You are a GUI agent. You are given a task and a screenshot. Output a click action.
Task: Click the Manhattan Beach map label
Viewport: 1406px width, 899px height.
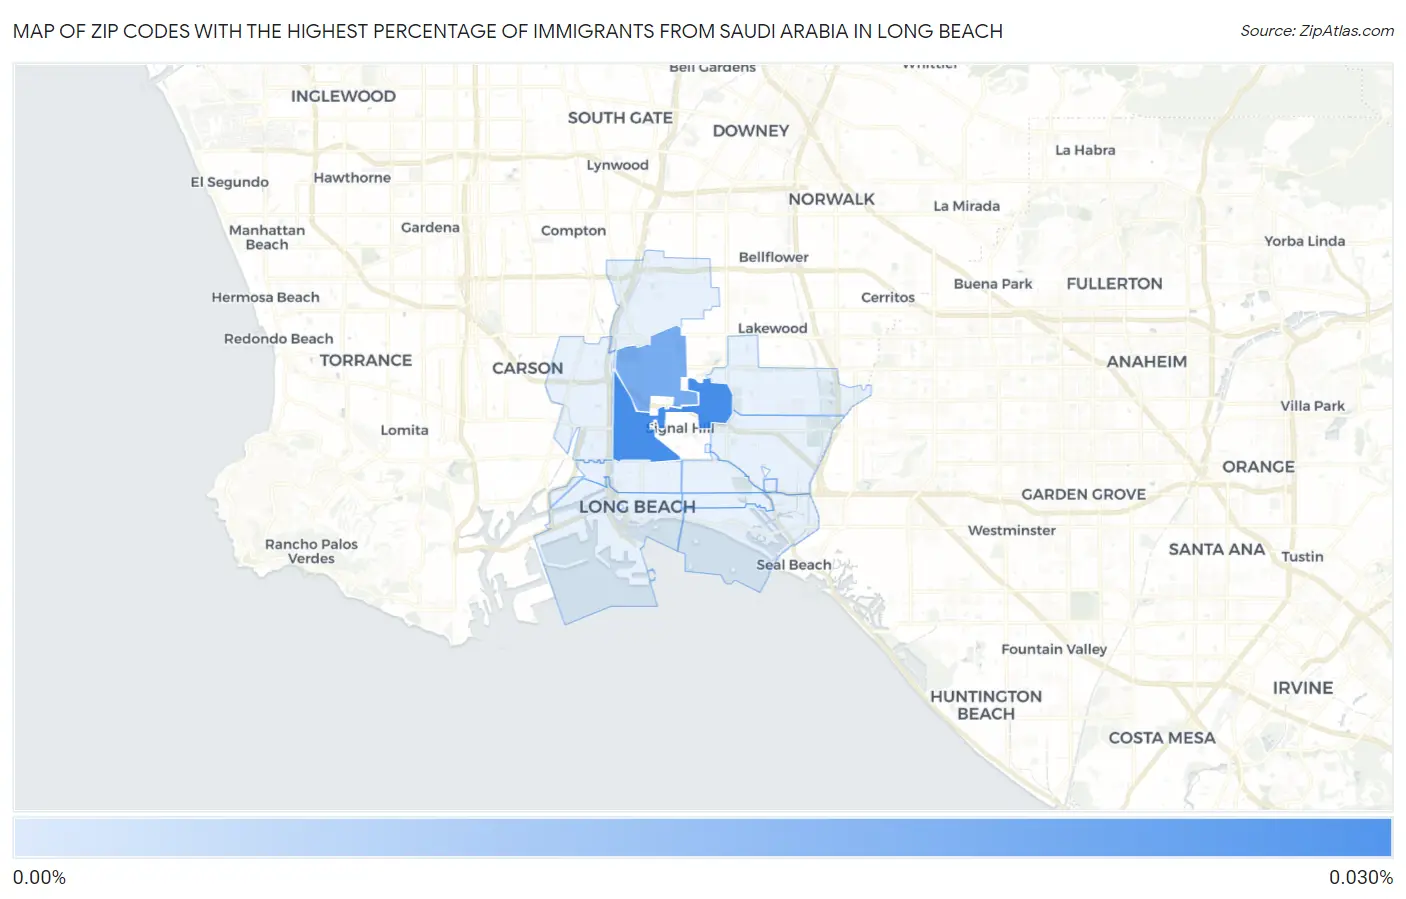point(267,237)
